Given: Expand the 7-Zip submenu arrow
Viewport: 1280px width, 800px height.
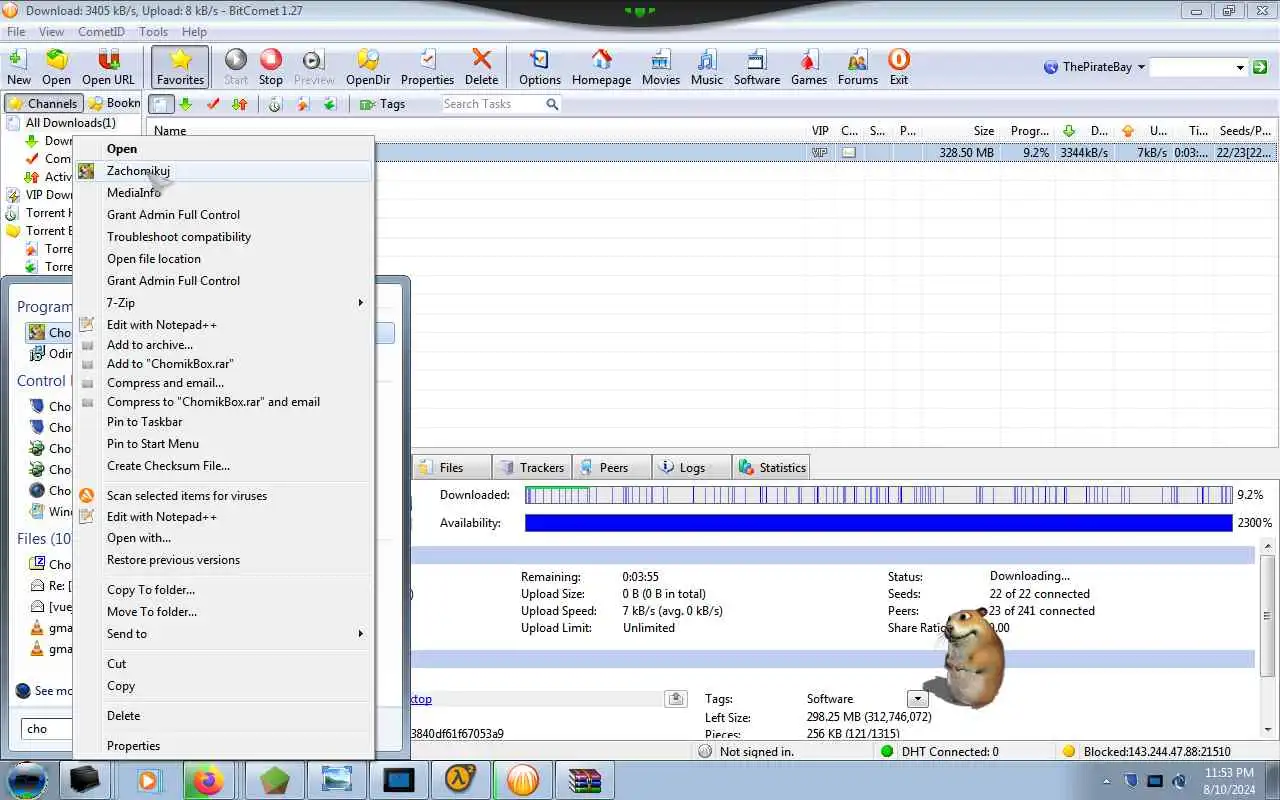Looking at the screenshot, I should [361, 303].
